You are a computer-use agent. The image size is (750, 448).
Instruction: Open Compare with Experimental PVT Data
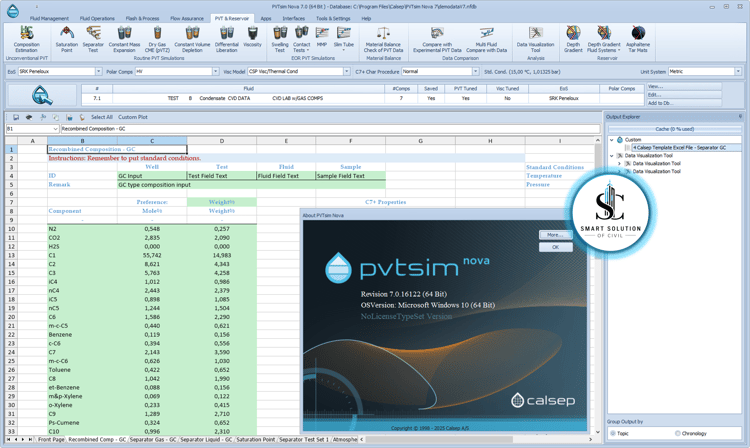point(437,39)
